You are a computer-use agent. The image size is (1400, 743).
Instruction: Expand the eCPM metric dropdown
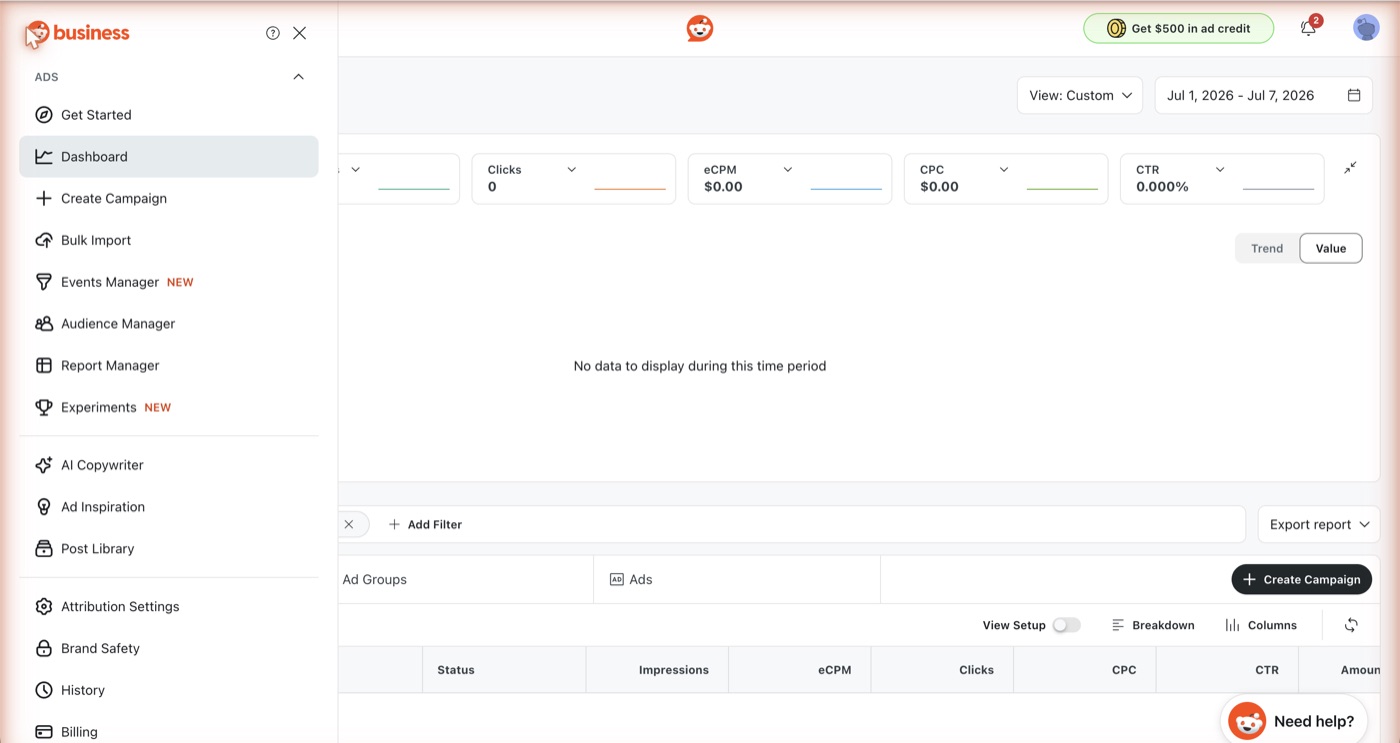[788, 170]
